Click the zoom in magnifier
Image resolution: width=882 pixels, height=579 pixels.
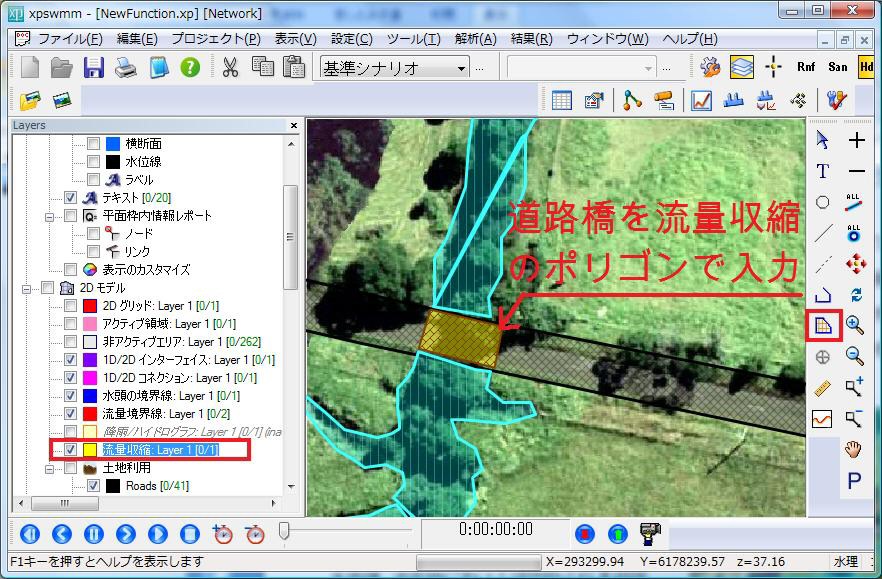pyautogui.click(x=854, y=325)
